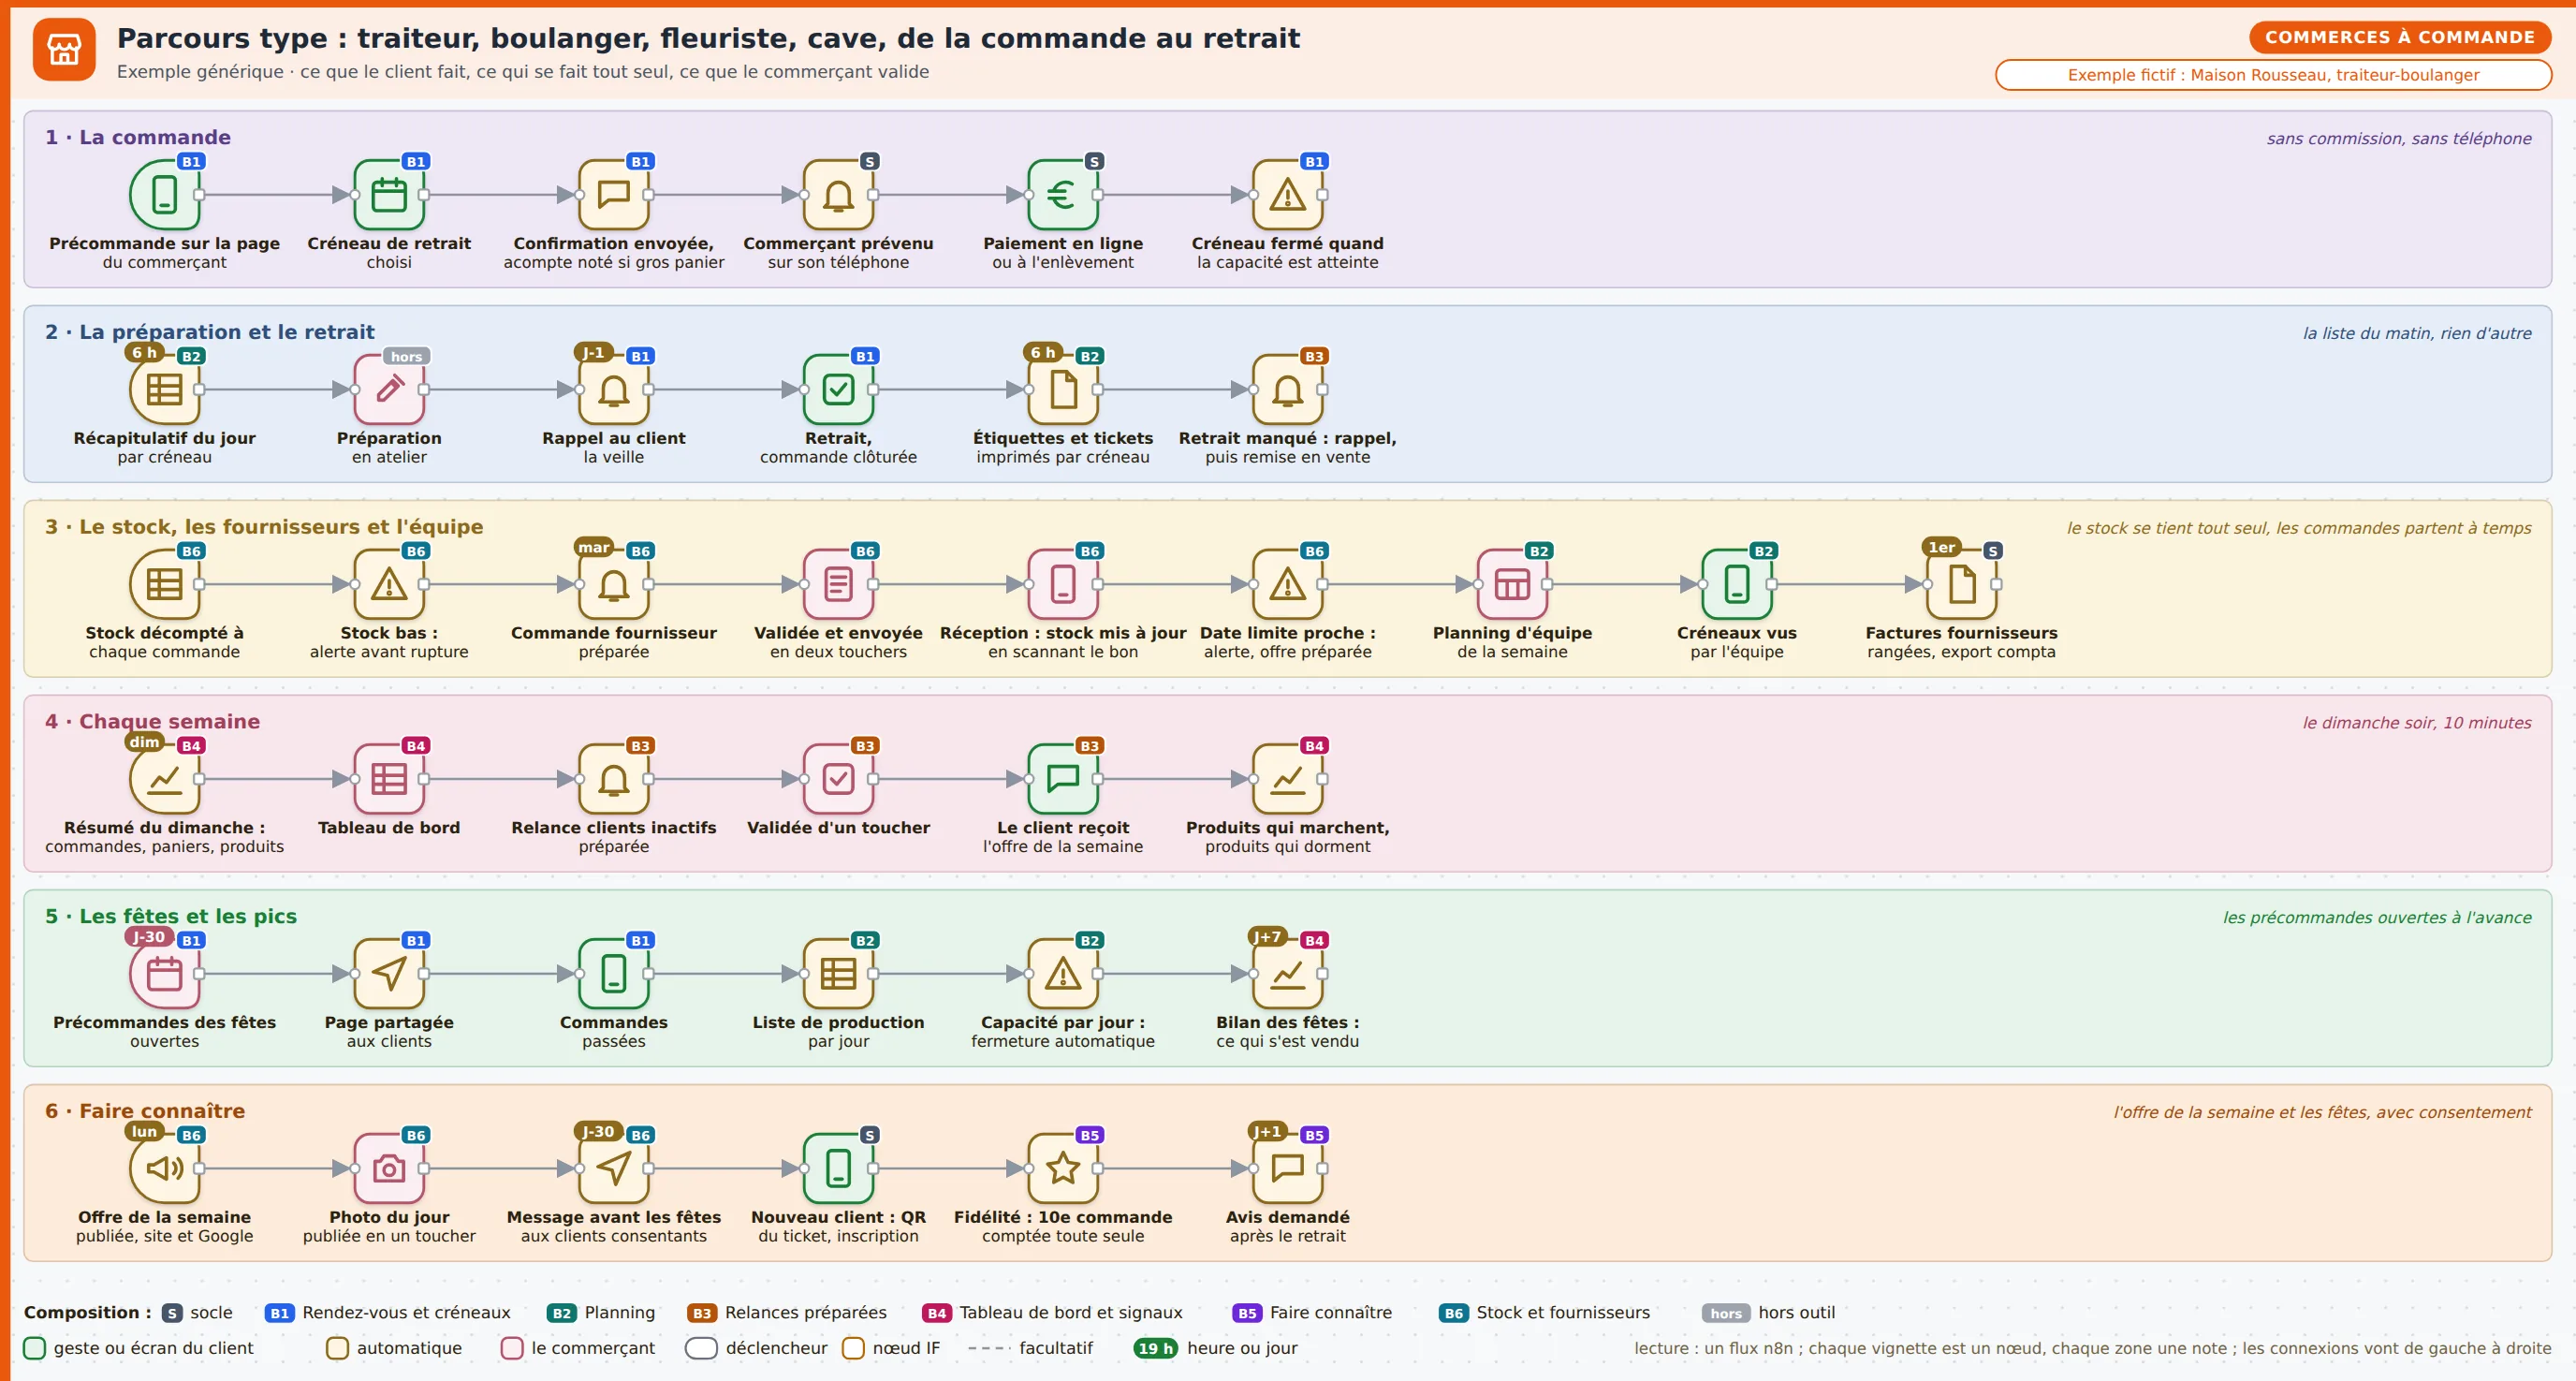This screenshot has width=2576, height=1381.
Task: Click the 'Retrait, commande clôturée' checkmark node
Action: point(838,389)
